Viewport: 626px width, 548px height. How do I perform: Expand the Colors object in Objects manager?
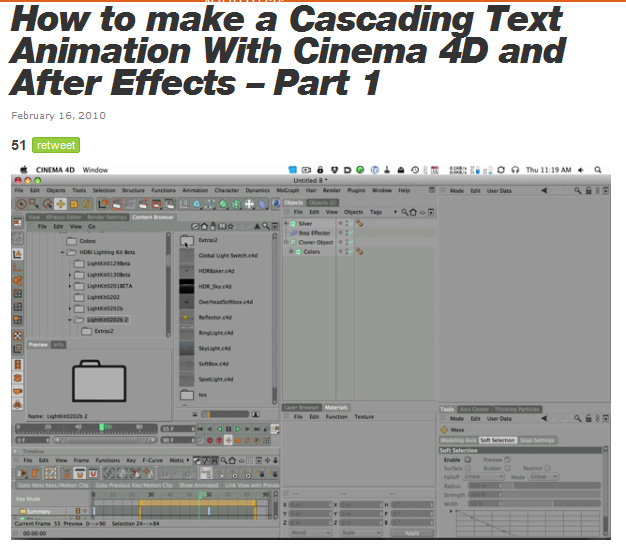point(291,251)
